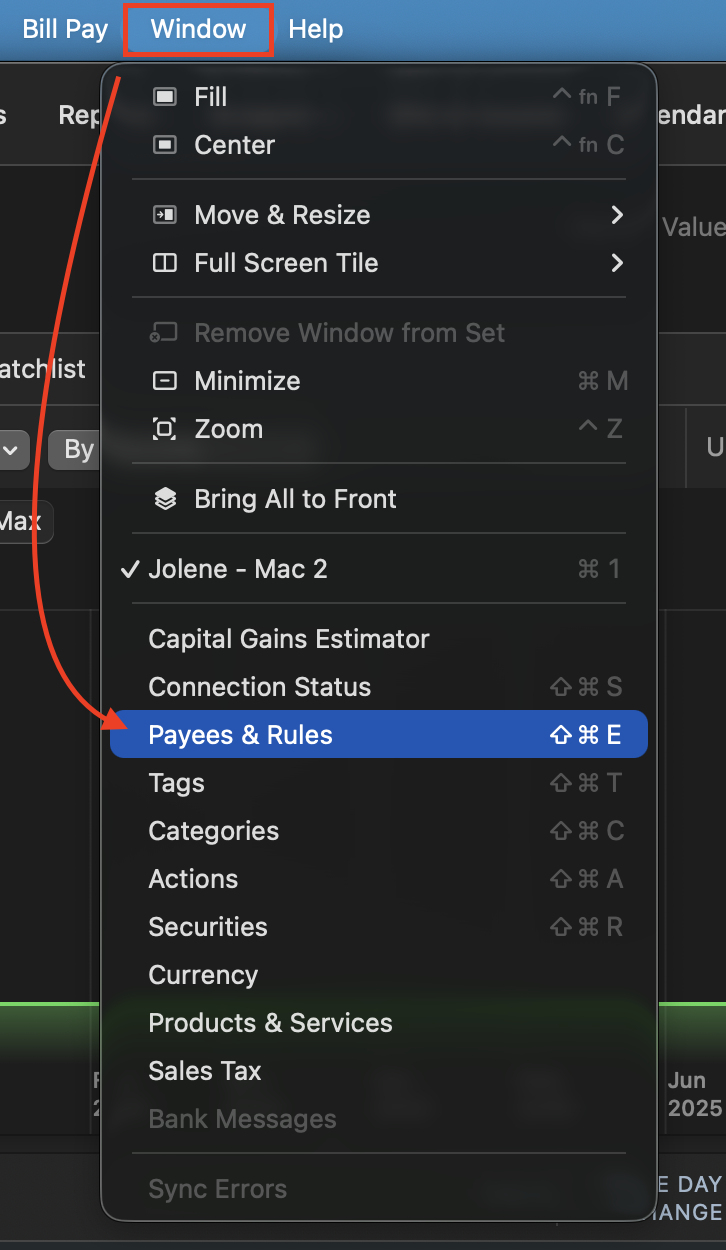
Task: Click the Fill window icon
Action: [164, 97]
